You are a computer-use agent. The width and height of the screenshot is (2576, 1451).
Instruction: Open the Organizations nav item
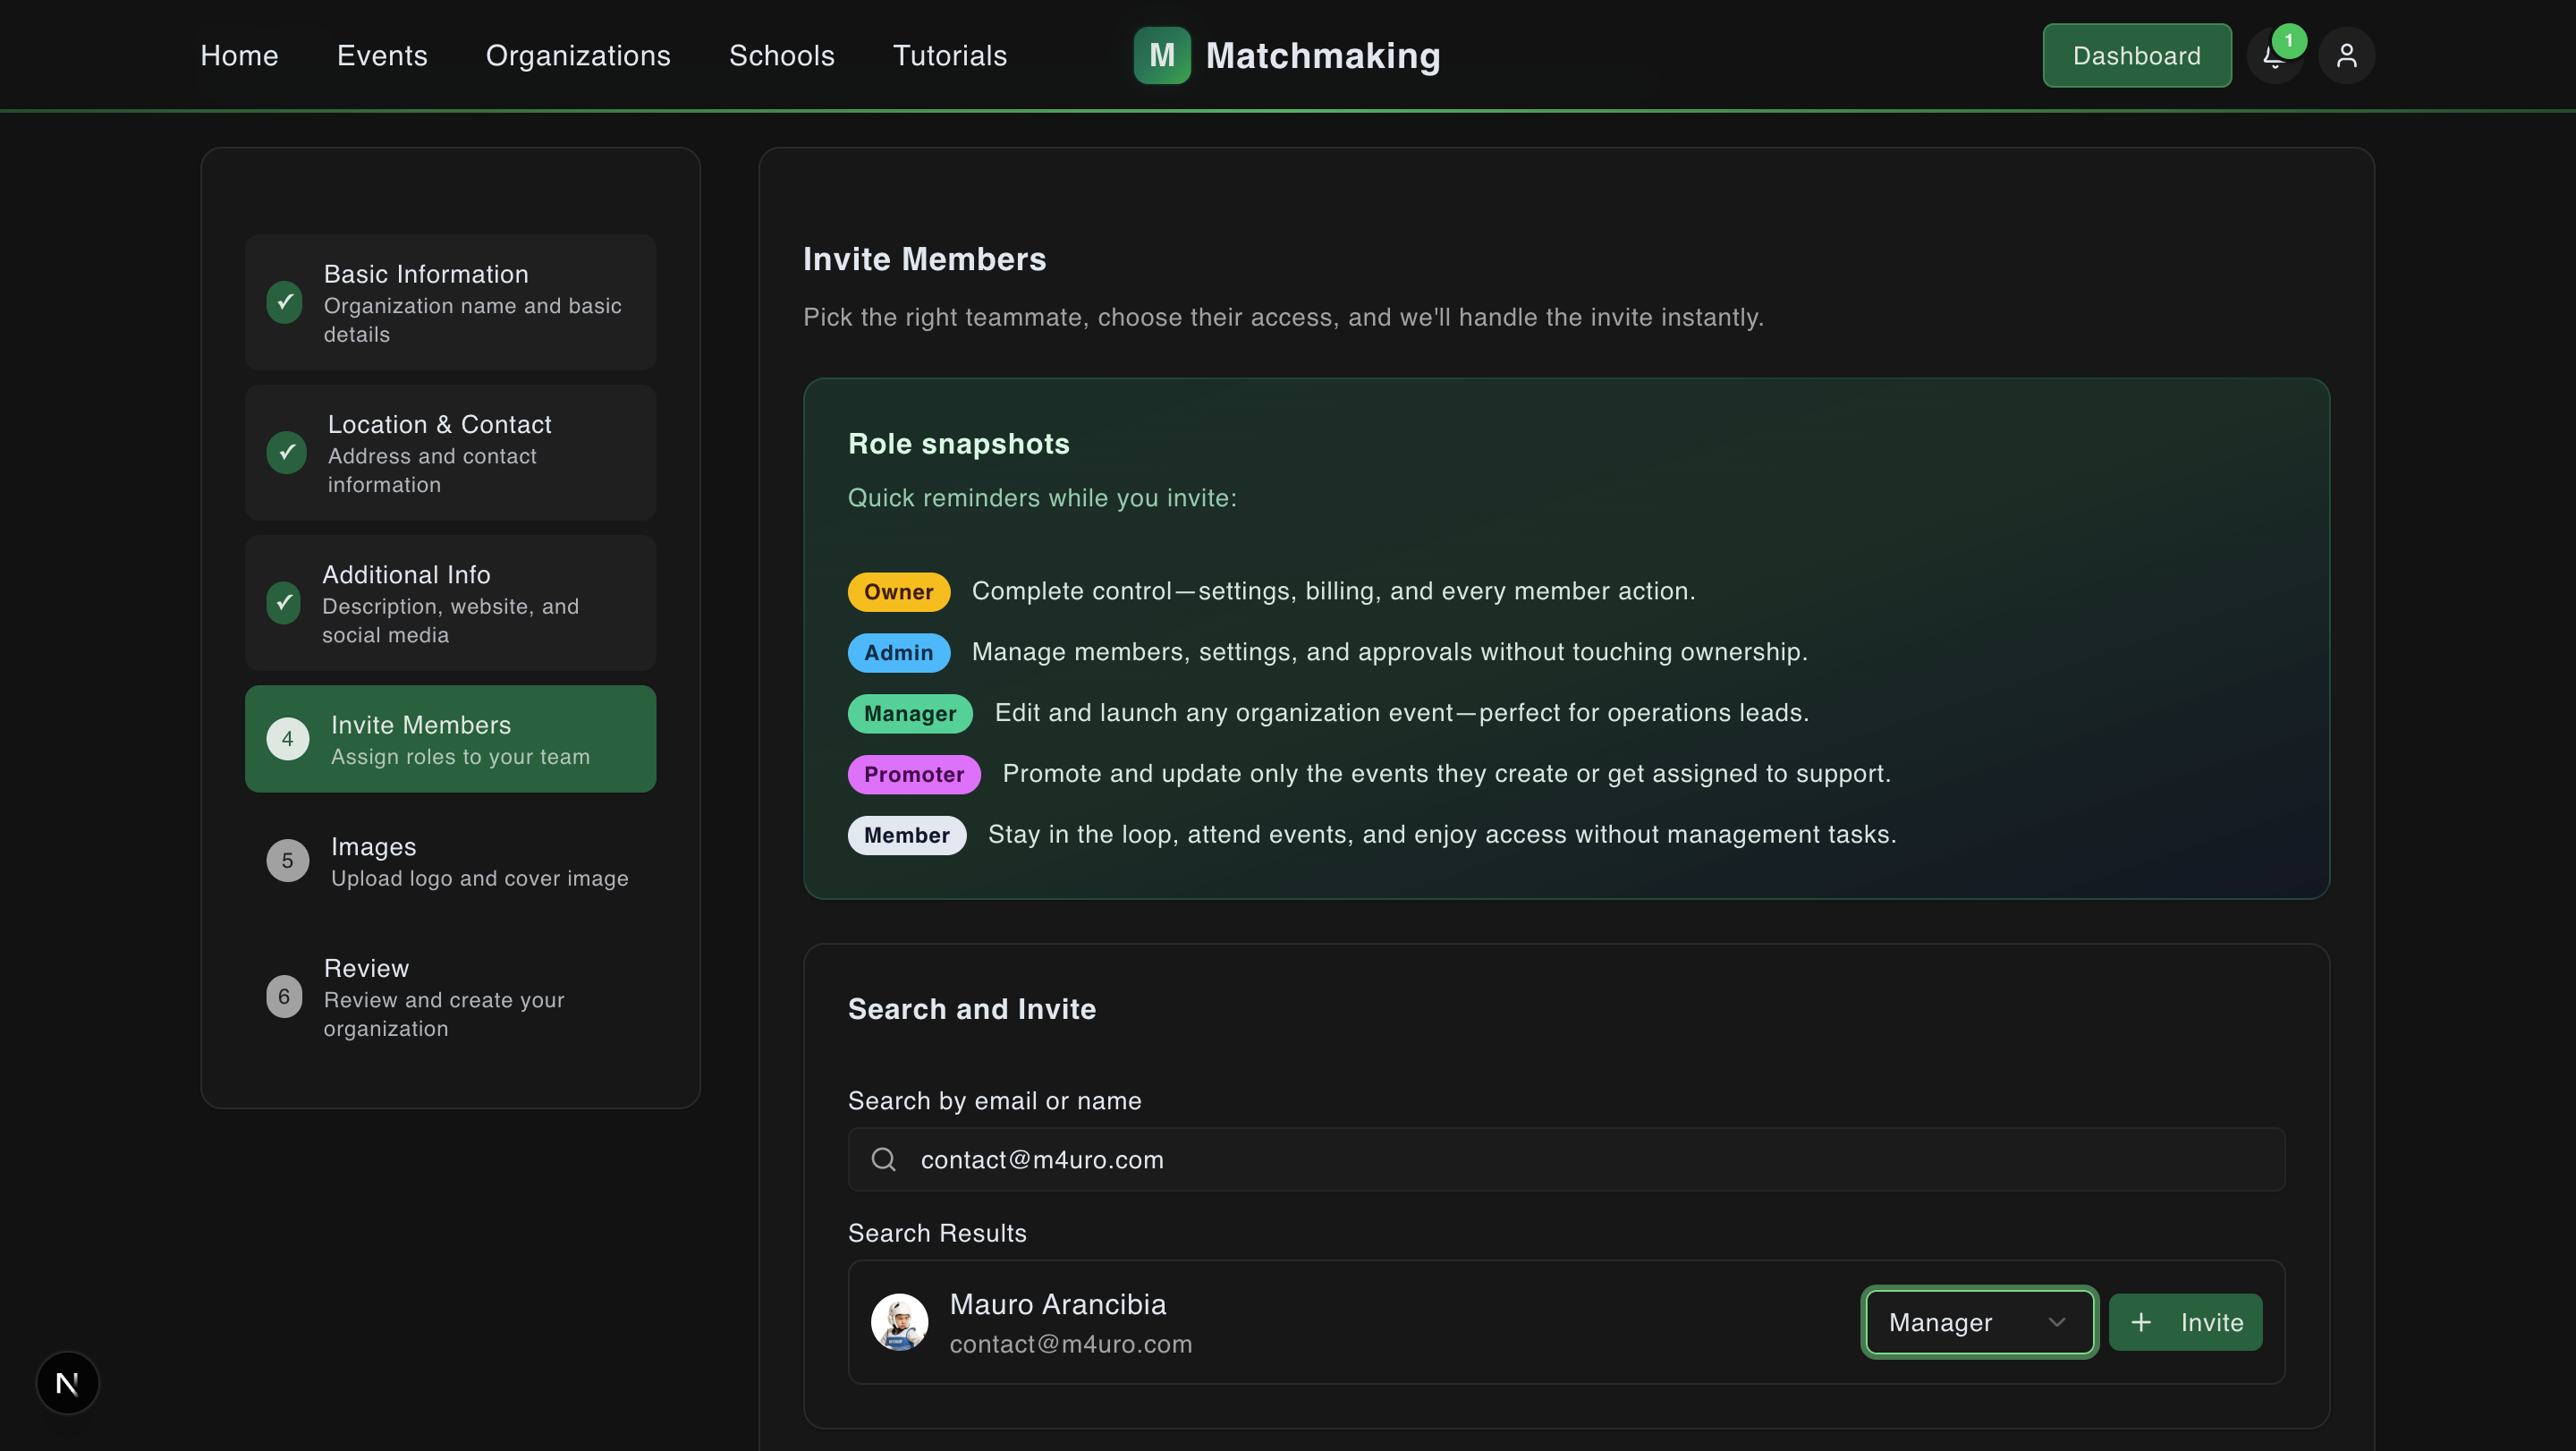coord(578,55)
